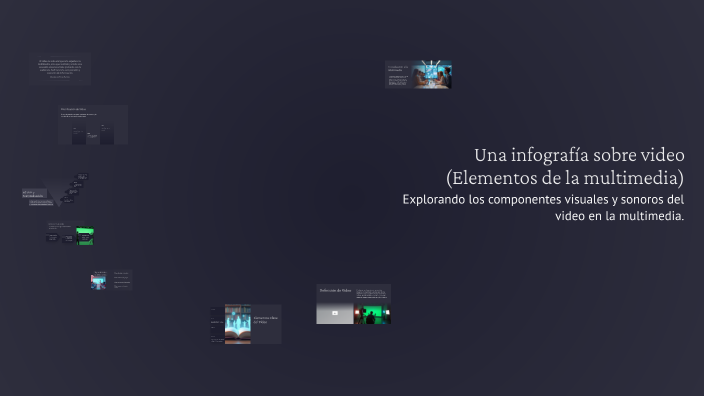Open the introduction slide with the meeting photo

point(418,75)
